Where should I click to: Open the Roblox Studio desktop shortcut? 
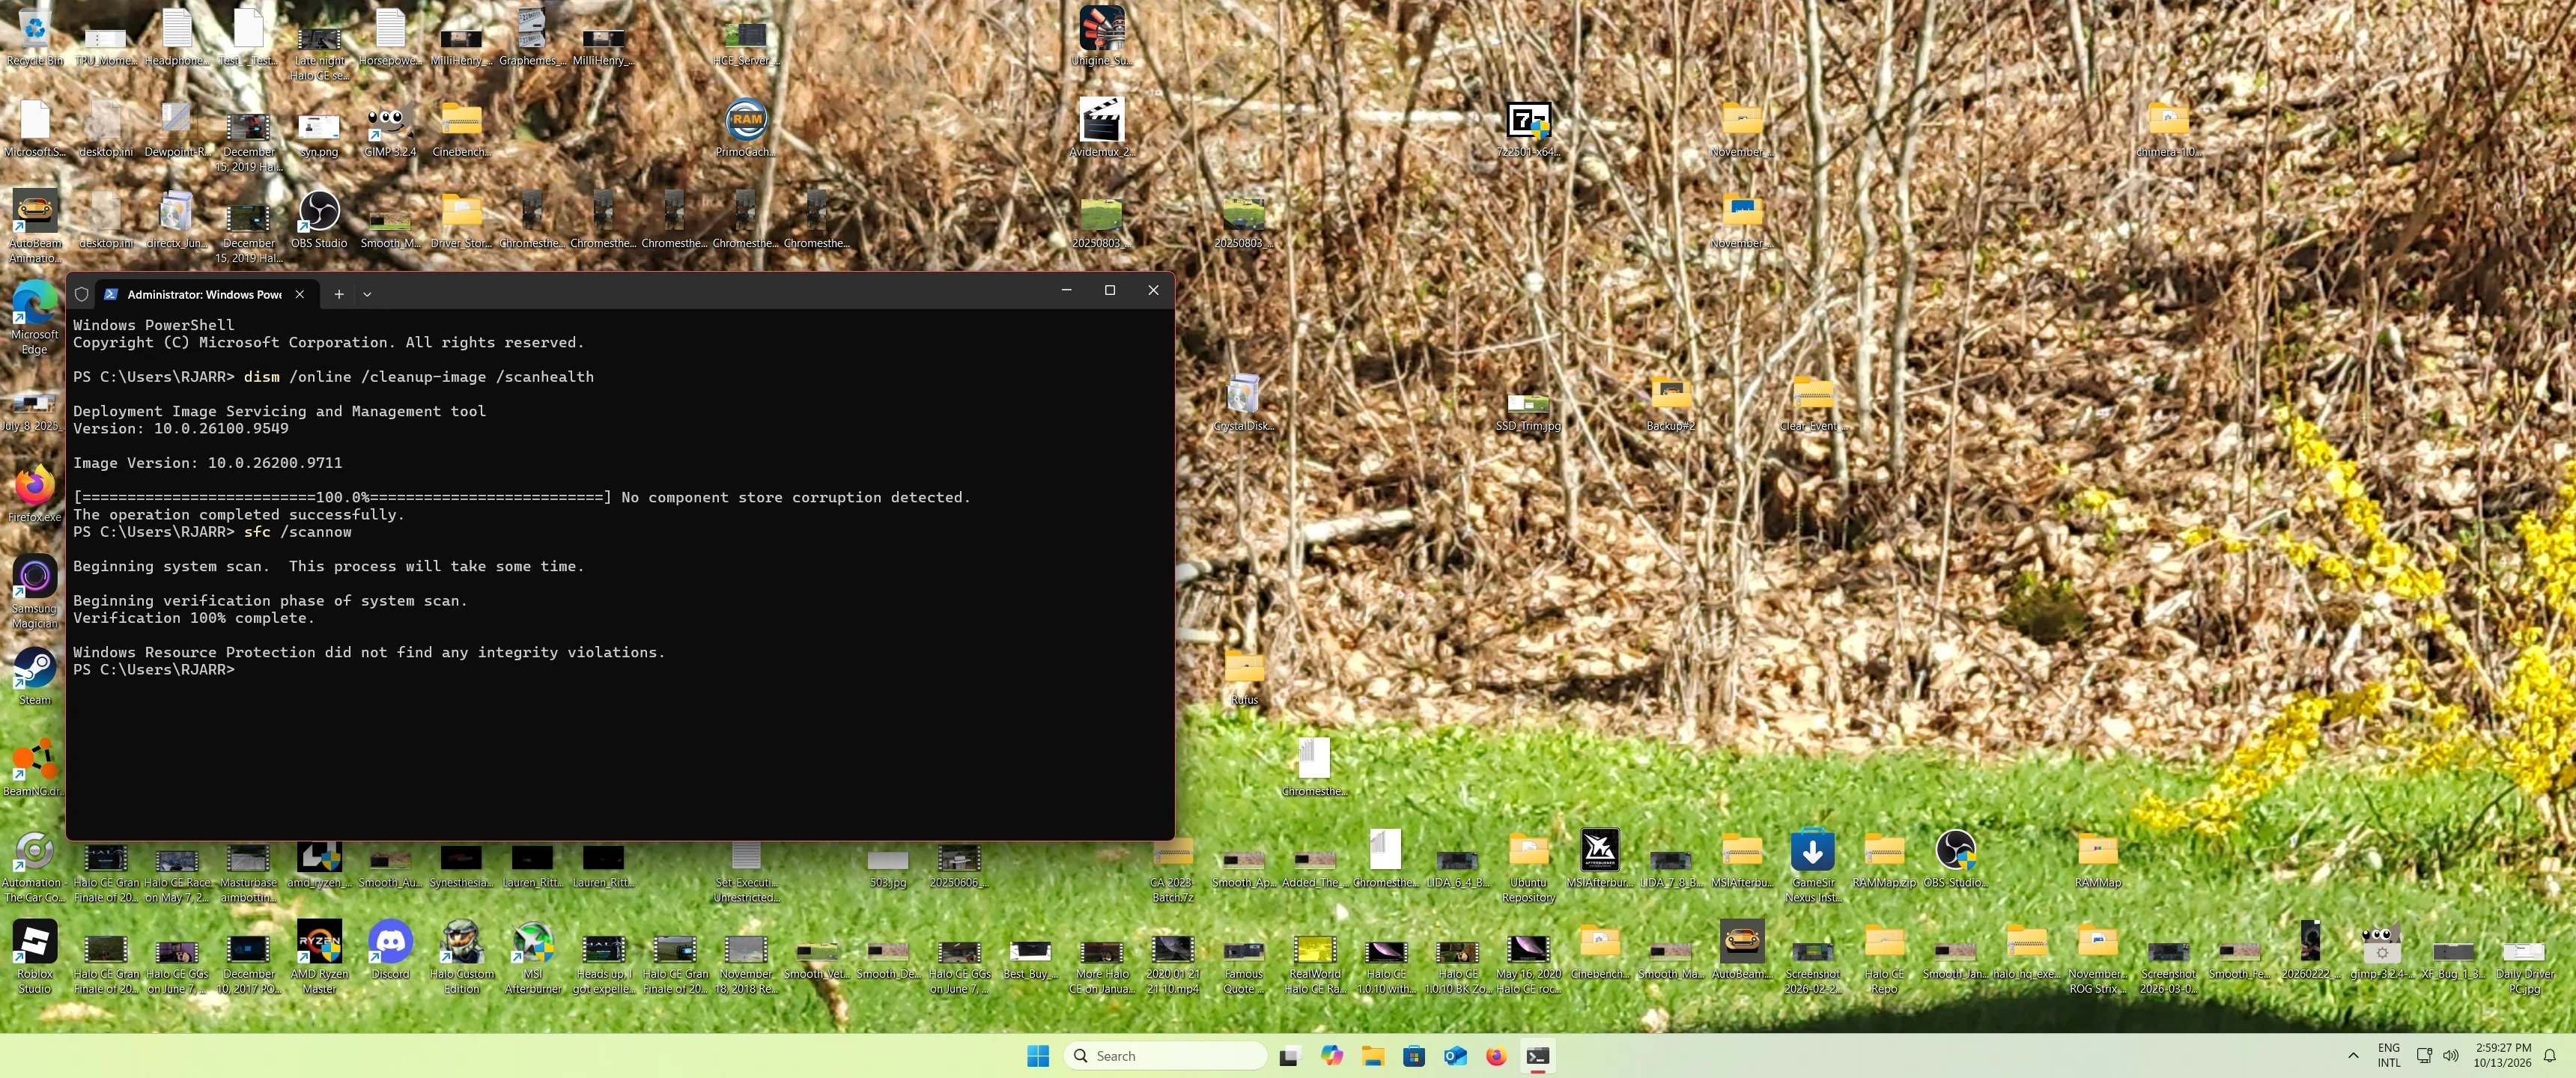click(35, 957)
